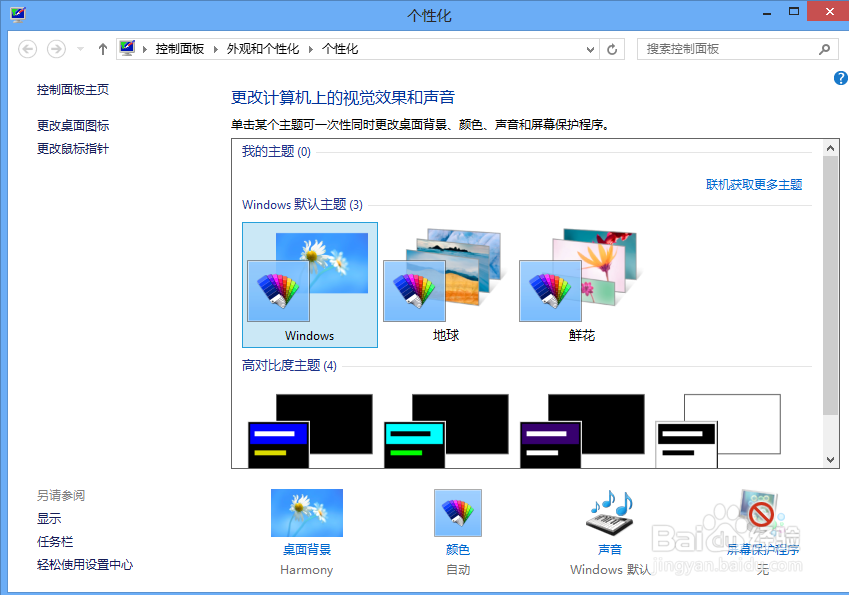This screenshot has width=849, height=595.
Task: Select the Windows theme
Action: coord(310,285)
